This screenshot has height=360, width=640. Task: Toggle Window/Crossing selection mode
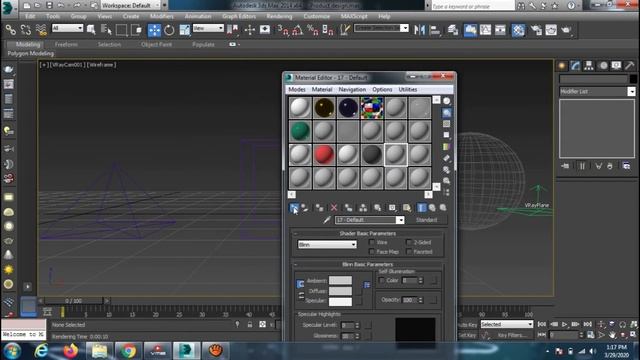(137, 30)
